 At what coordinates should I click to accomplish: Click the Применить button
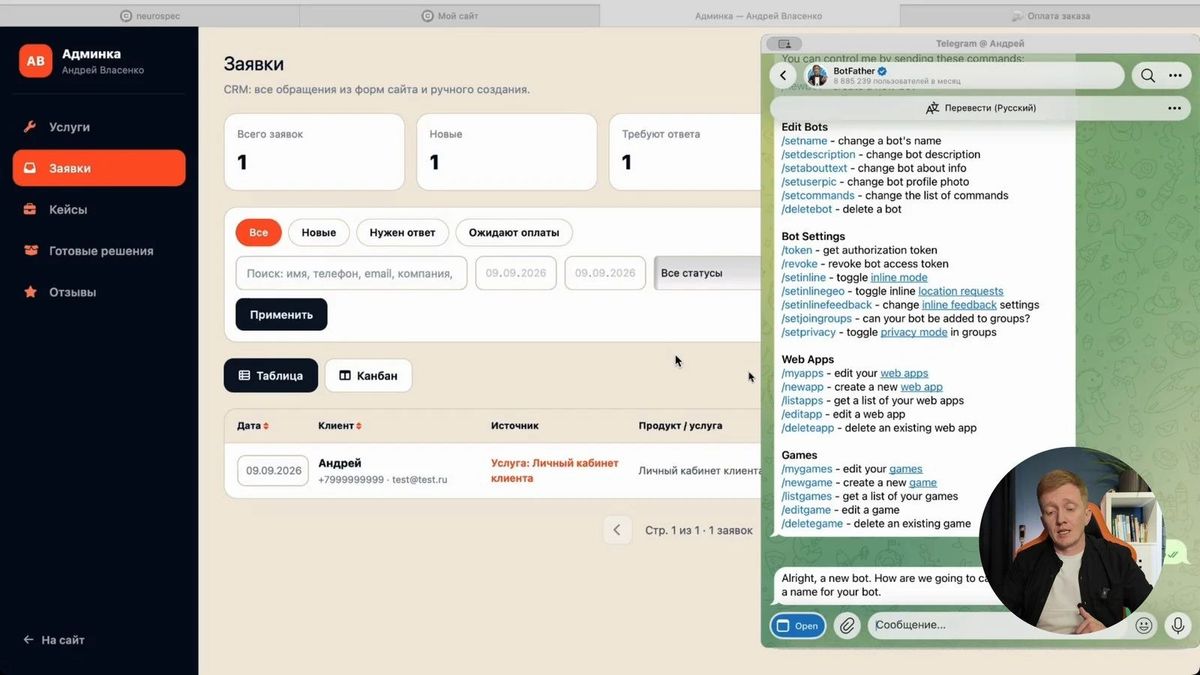[281, 314]
